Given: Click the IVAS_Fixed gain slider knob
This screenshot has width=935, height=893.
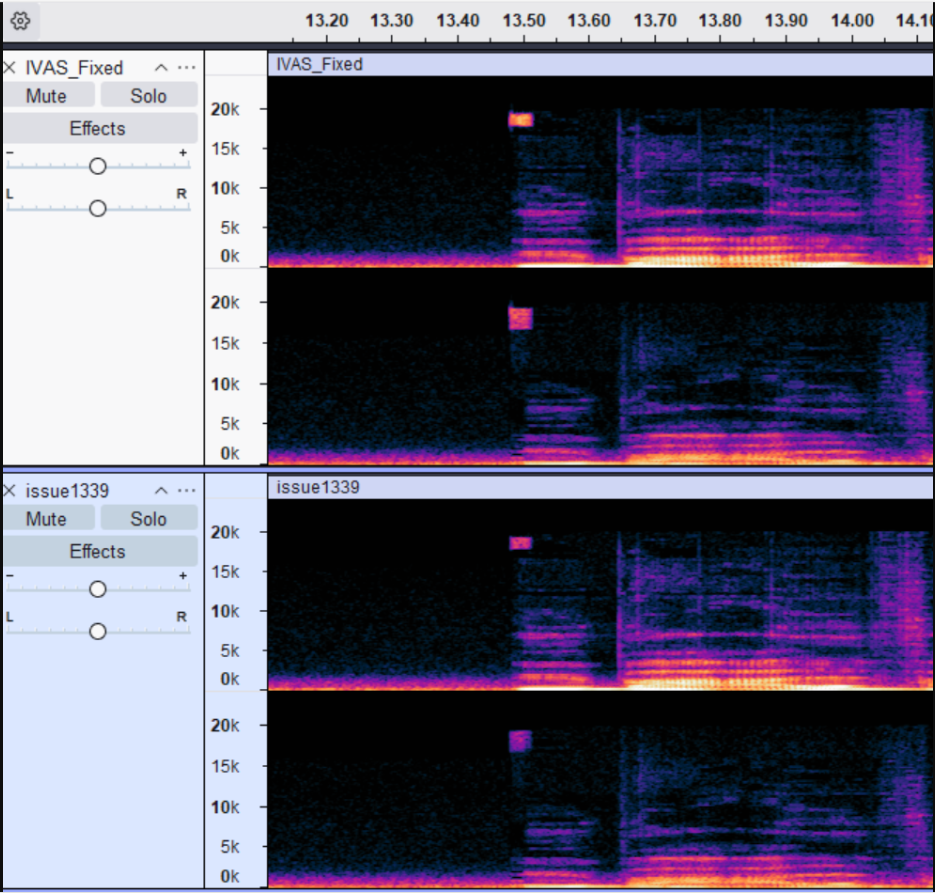Looking at the screenshot, I should 97,166.
